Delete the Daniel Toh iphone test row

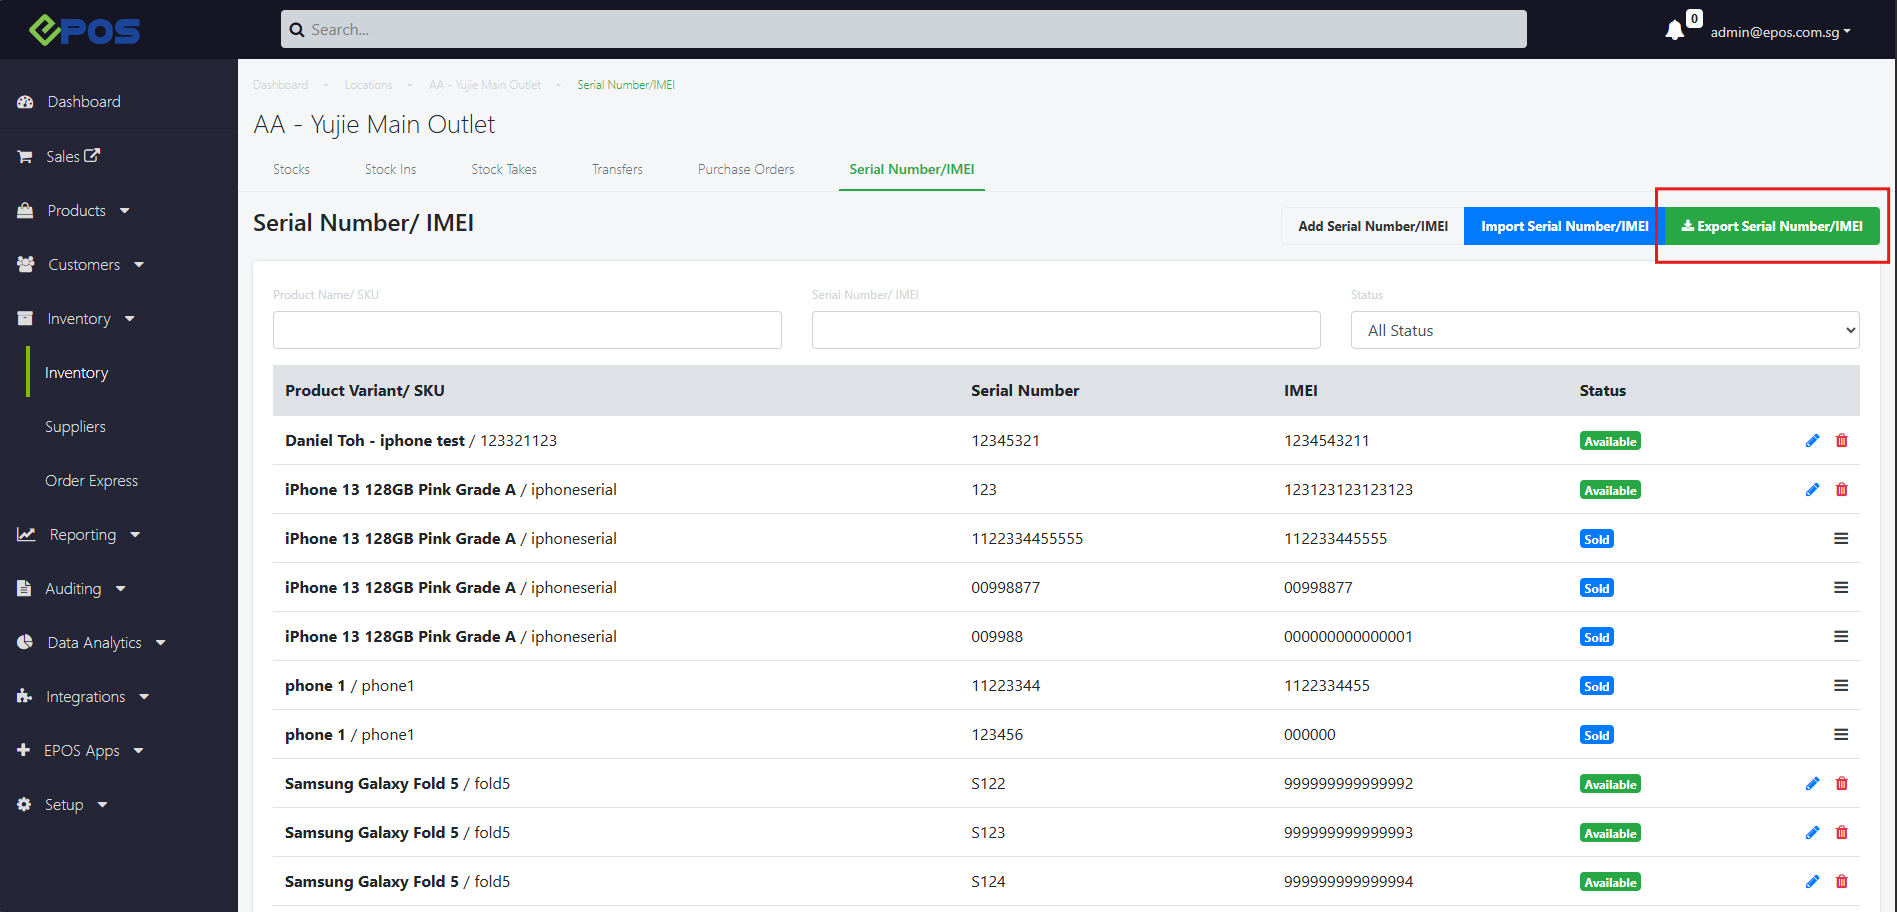click(1842, 441)
